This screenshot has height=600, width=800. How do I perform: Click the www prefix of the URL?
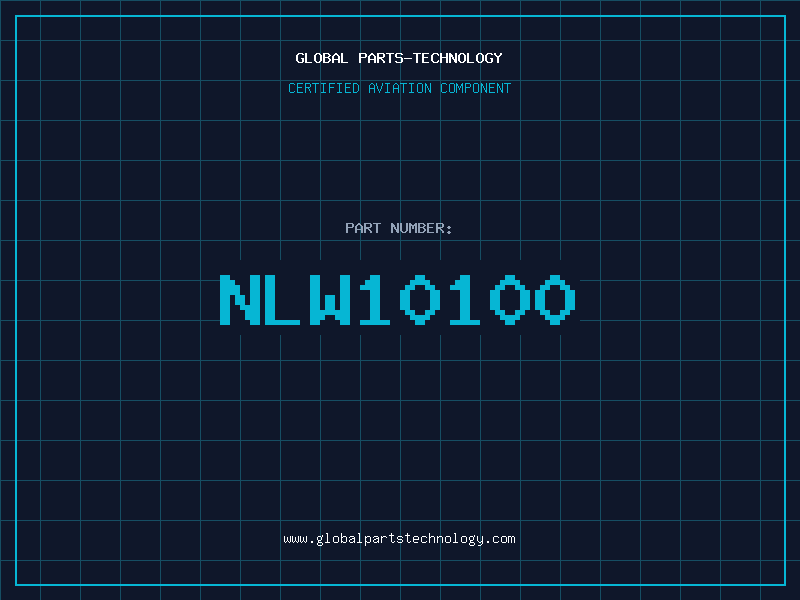pos(296,539)
